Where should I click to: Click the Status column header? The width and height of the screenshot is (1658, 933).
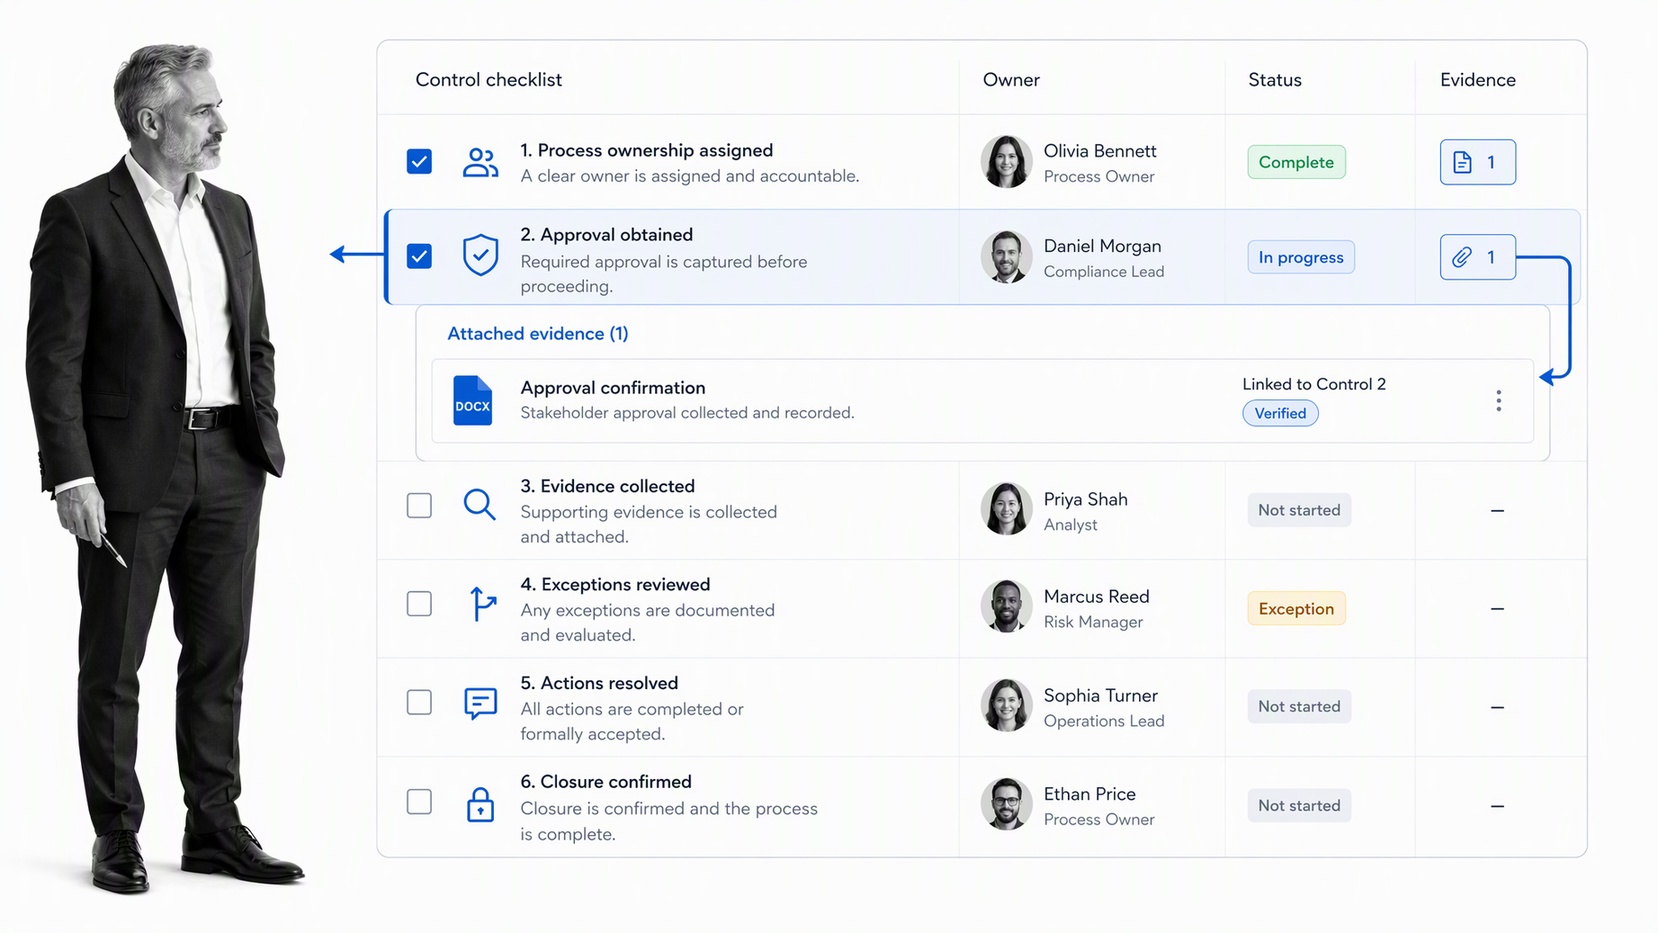tap(1275, 80)
